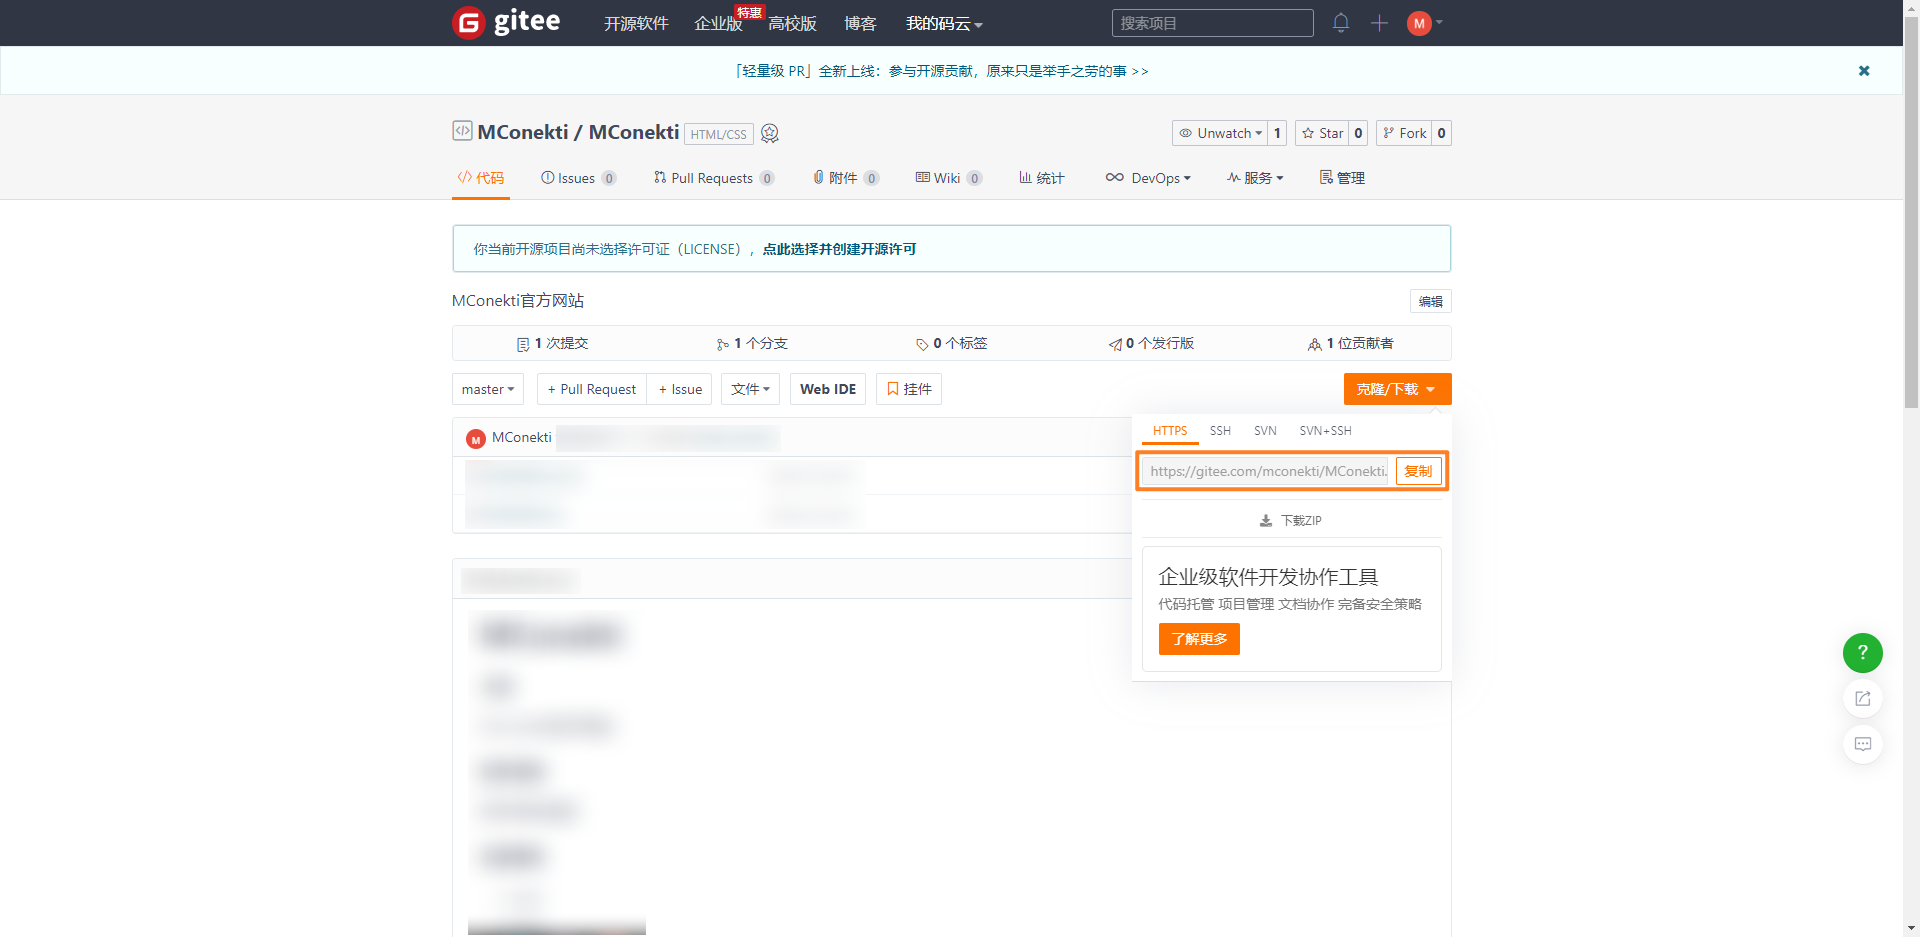Click the HTML/CSS language label
This screenshot has width=1920, height=937.
click(x=719, y=134)
